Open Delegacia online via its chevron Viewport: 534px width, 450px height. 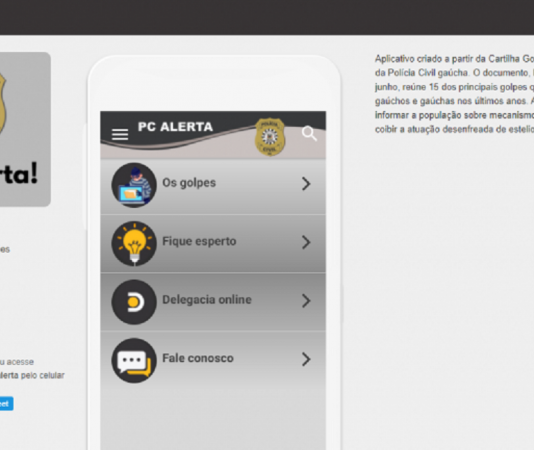306,301
